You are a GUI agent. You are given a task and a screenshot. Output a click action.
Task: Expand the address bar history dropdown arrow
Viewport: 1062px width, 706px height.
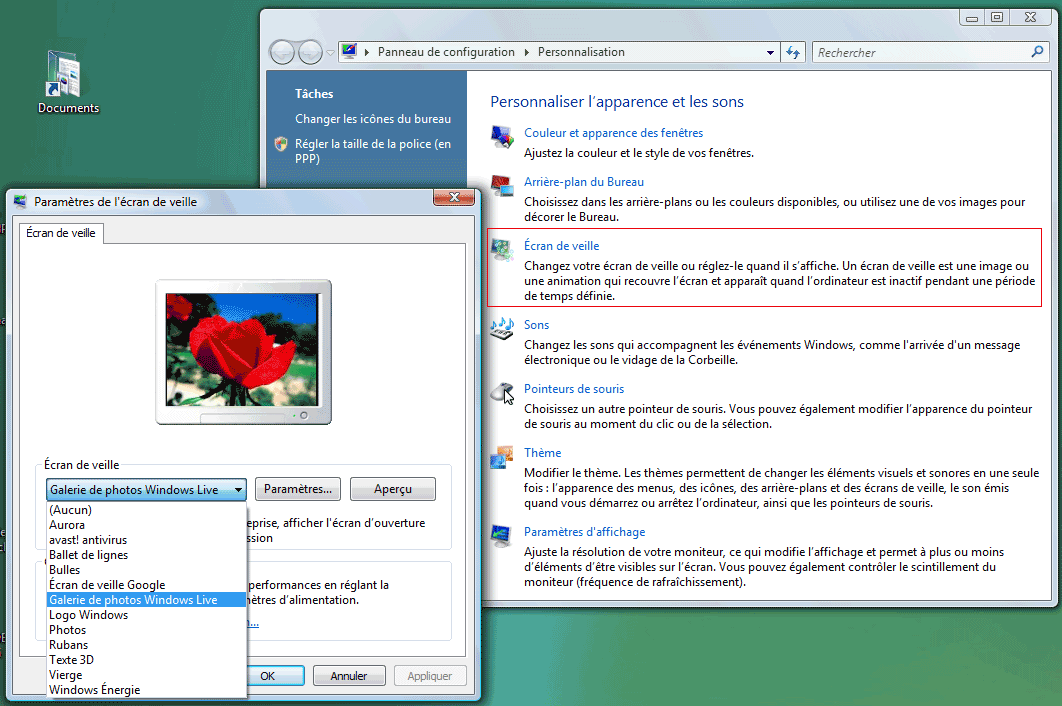click(x=770, y=52)
